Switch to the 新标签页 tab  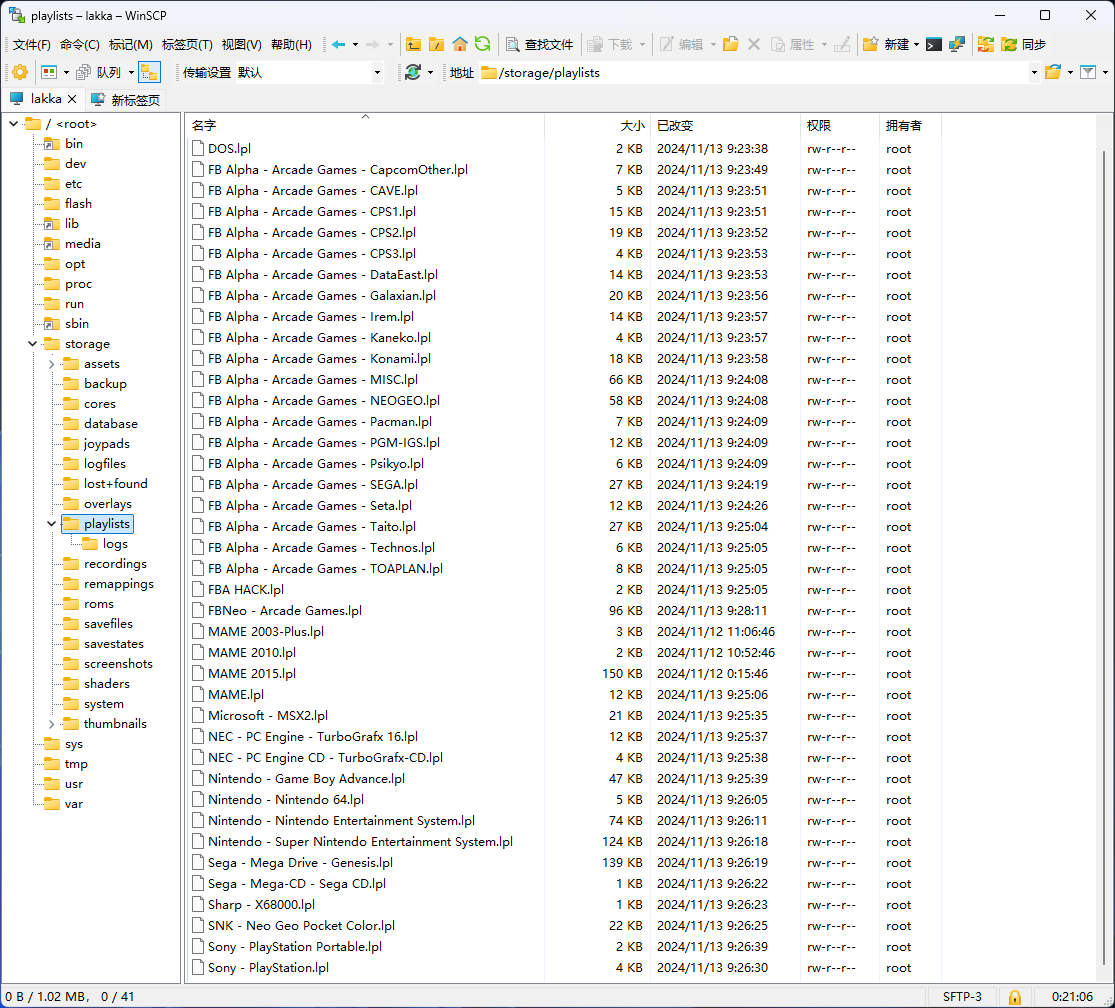(x=125, y=99)
